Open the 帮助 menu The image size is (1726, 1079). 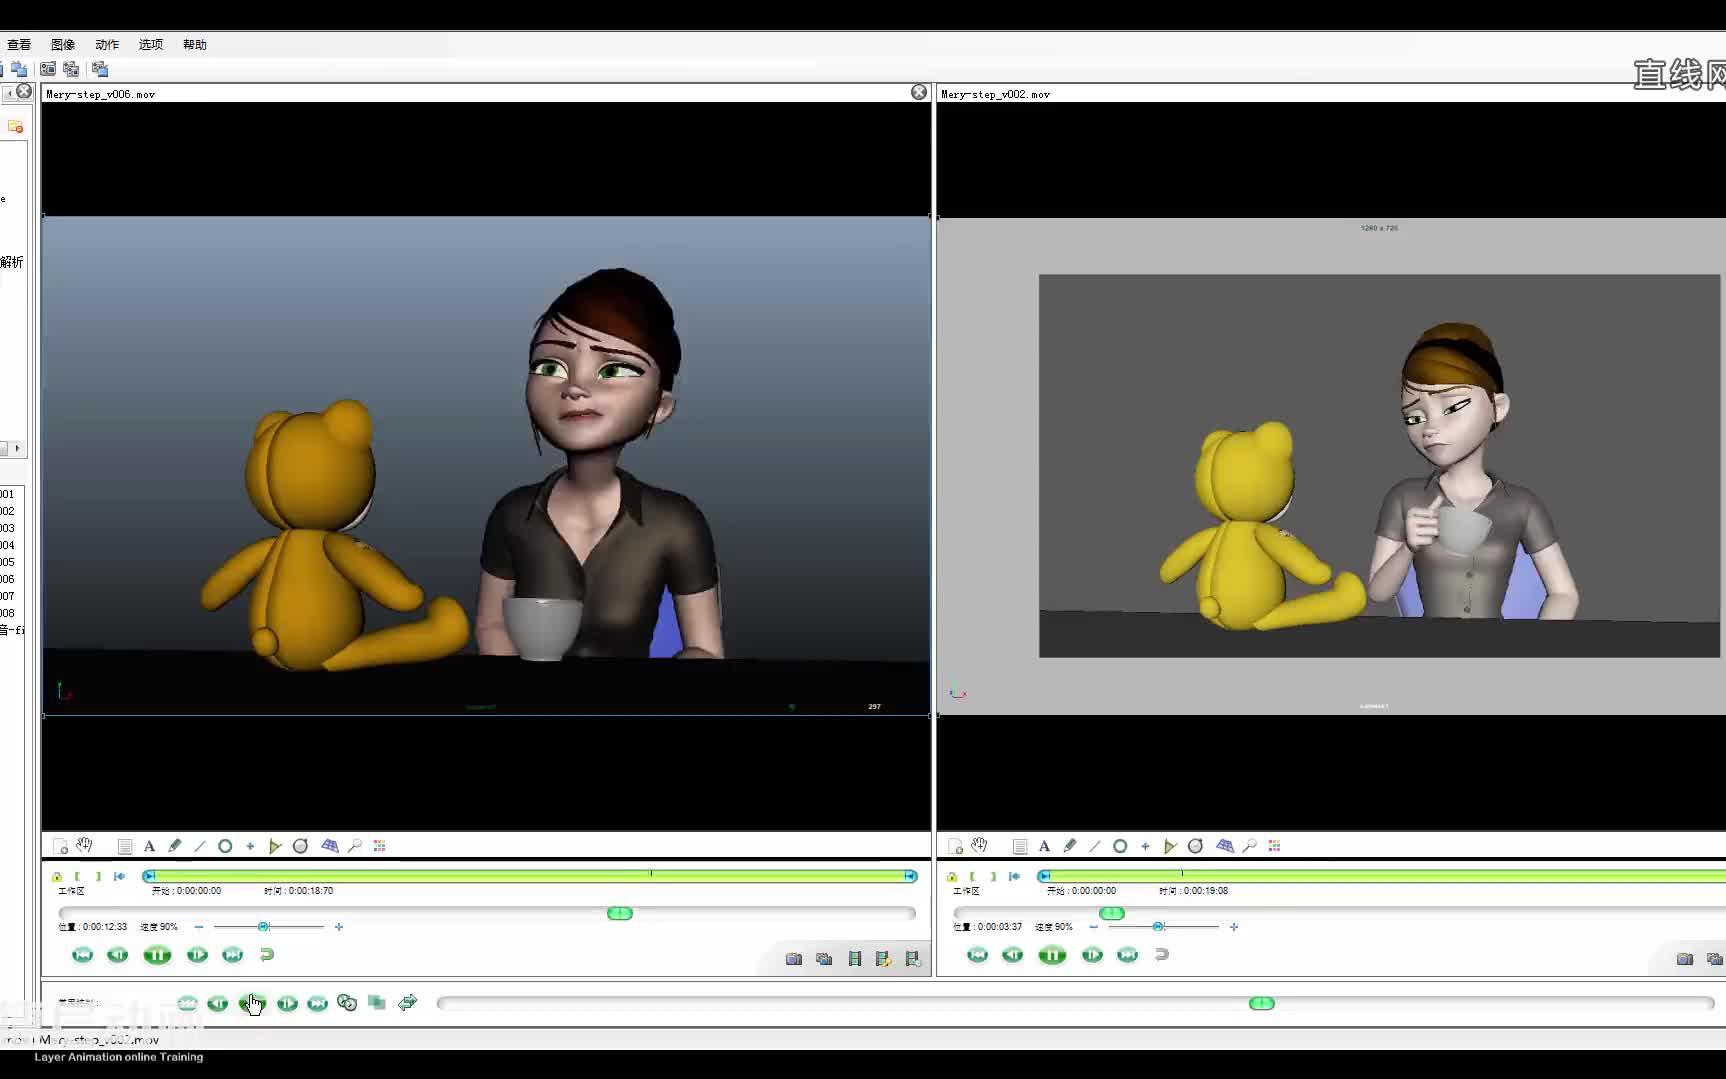point(195,45)
